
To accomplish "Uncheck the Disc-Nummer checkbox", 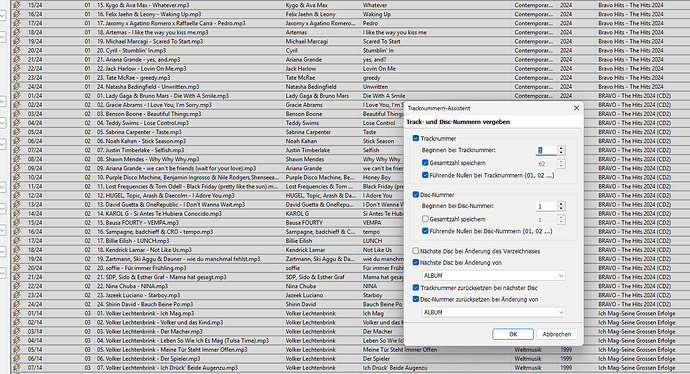I will 416,194.
